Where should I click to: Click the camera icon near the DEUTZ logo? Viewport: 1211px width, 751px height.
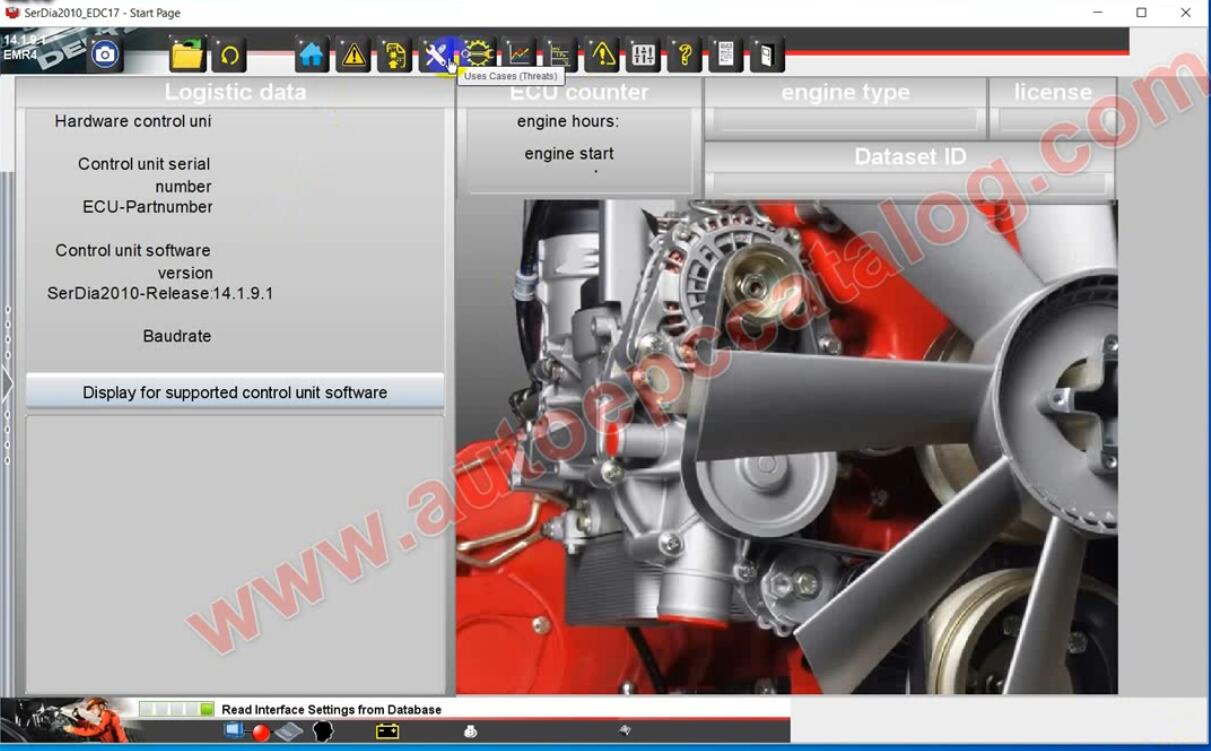(103, 55)
